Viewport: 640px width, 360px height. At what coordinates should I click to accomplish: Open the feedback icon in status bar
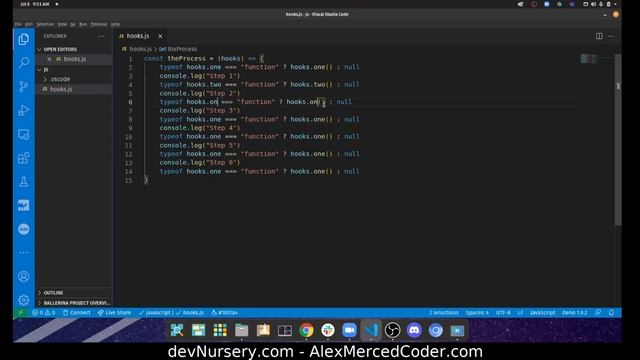click(x=598, y=313)
